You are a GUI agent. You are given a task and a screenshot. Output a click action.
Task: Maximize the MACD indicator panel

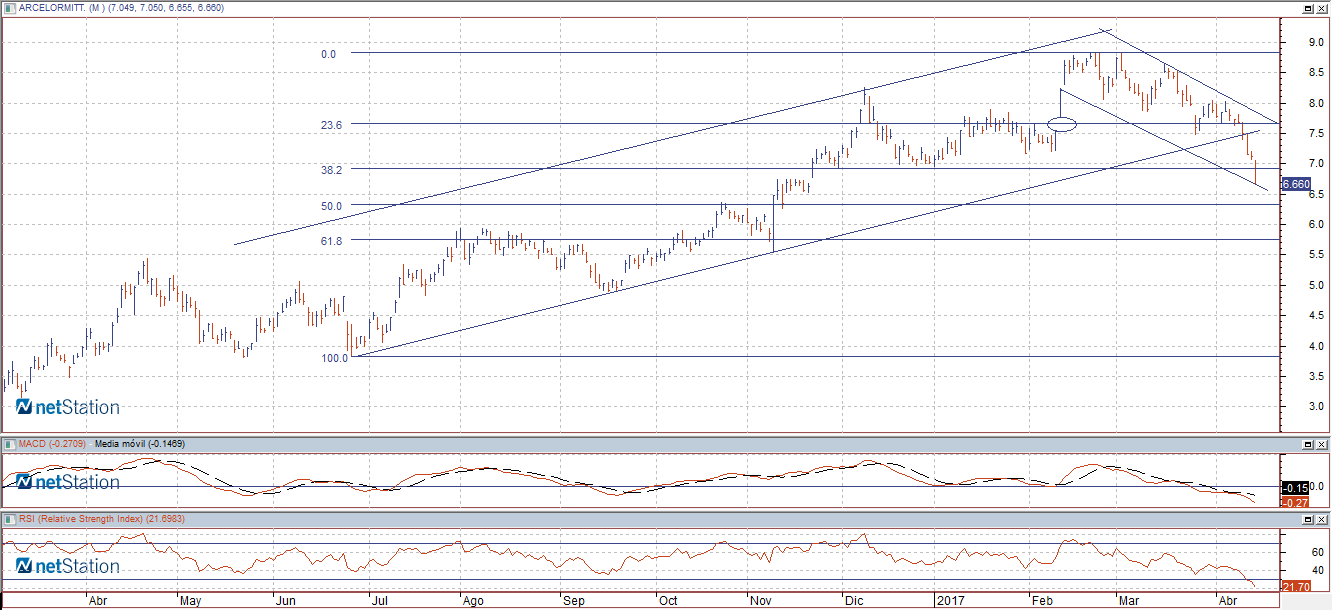point(1307,443)
